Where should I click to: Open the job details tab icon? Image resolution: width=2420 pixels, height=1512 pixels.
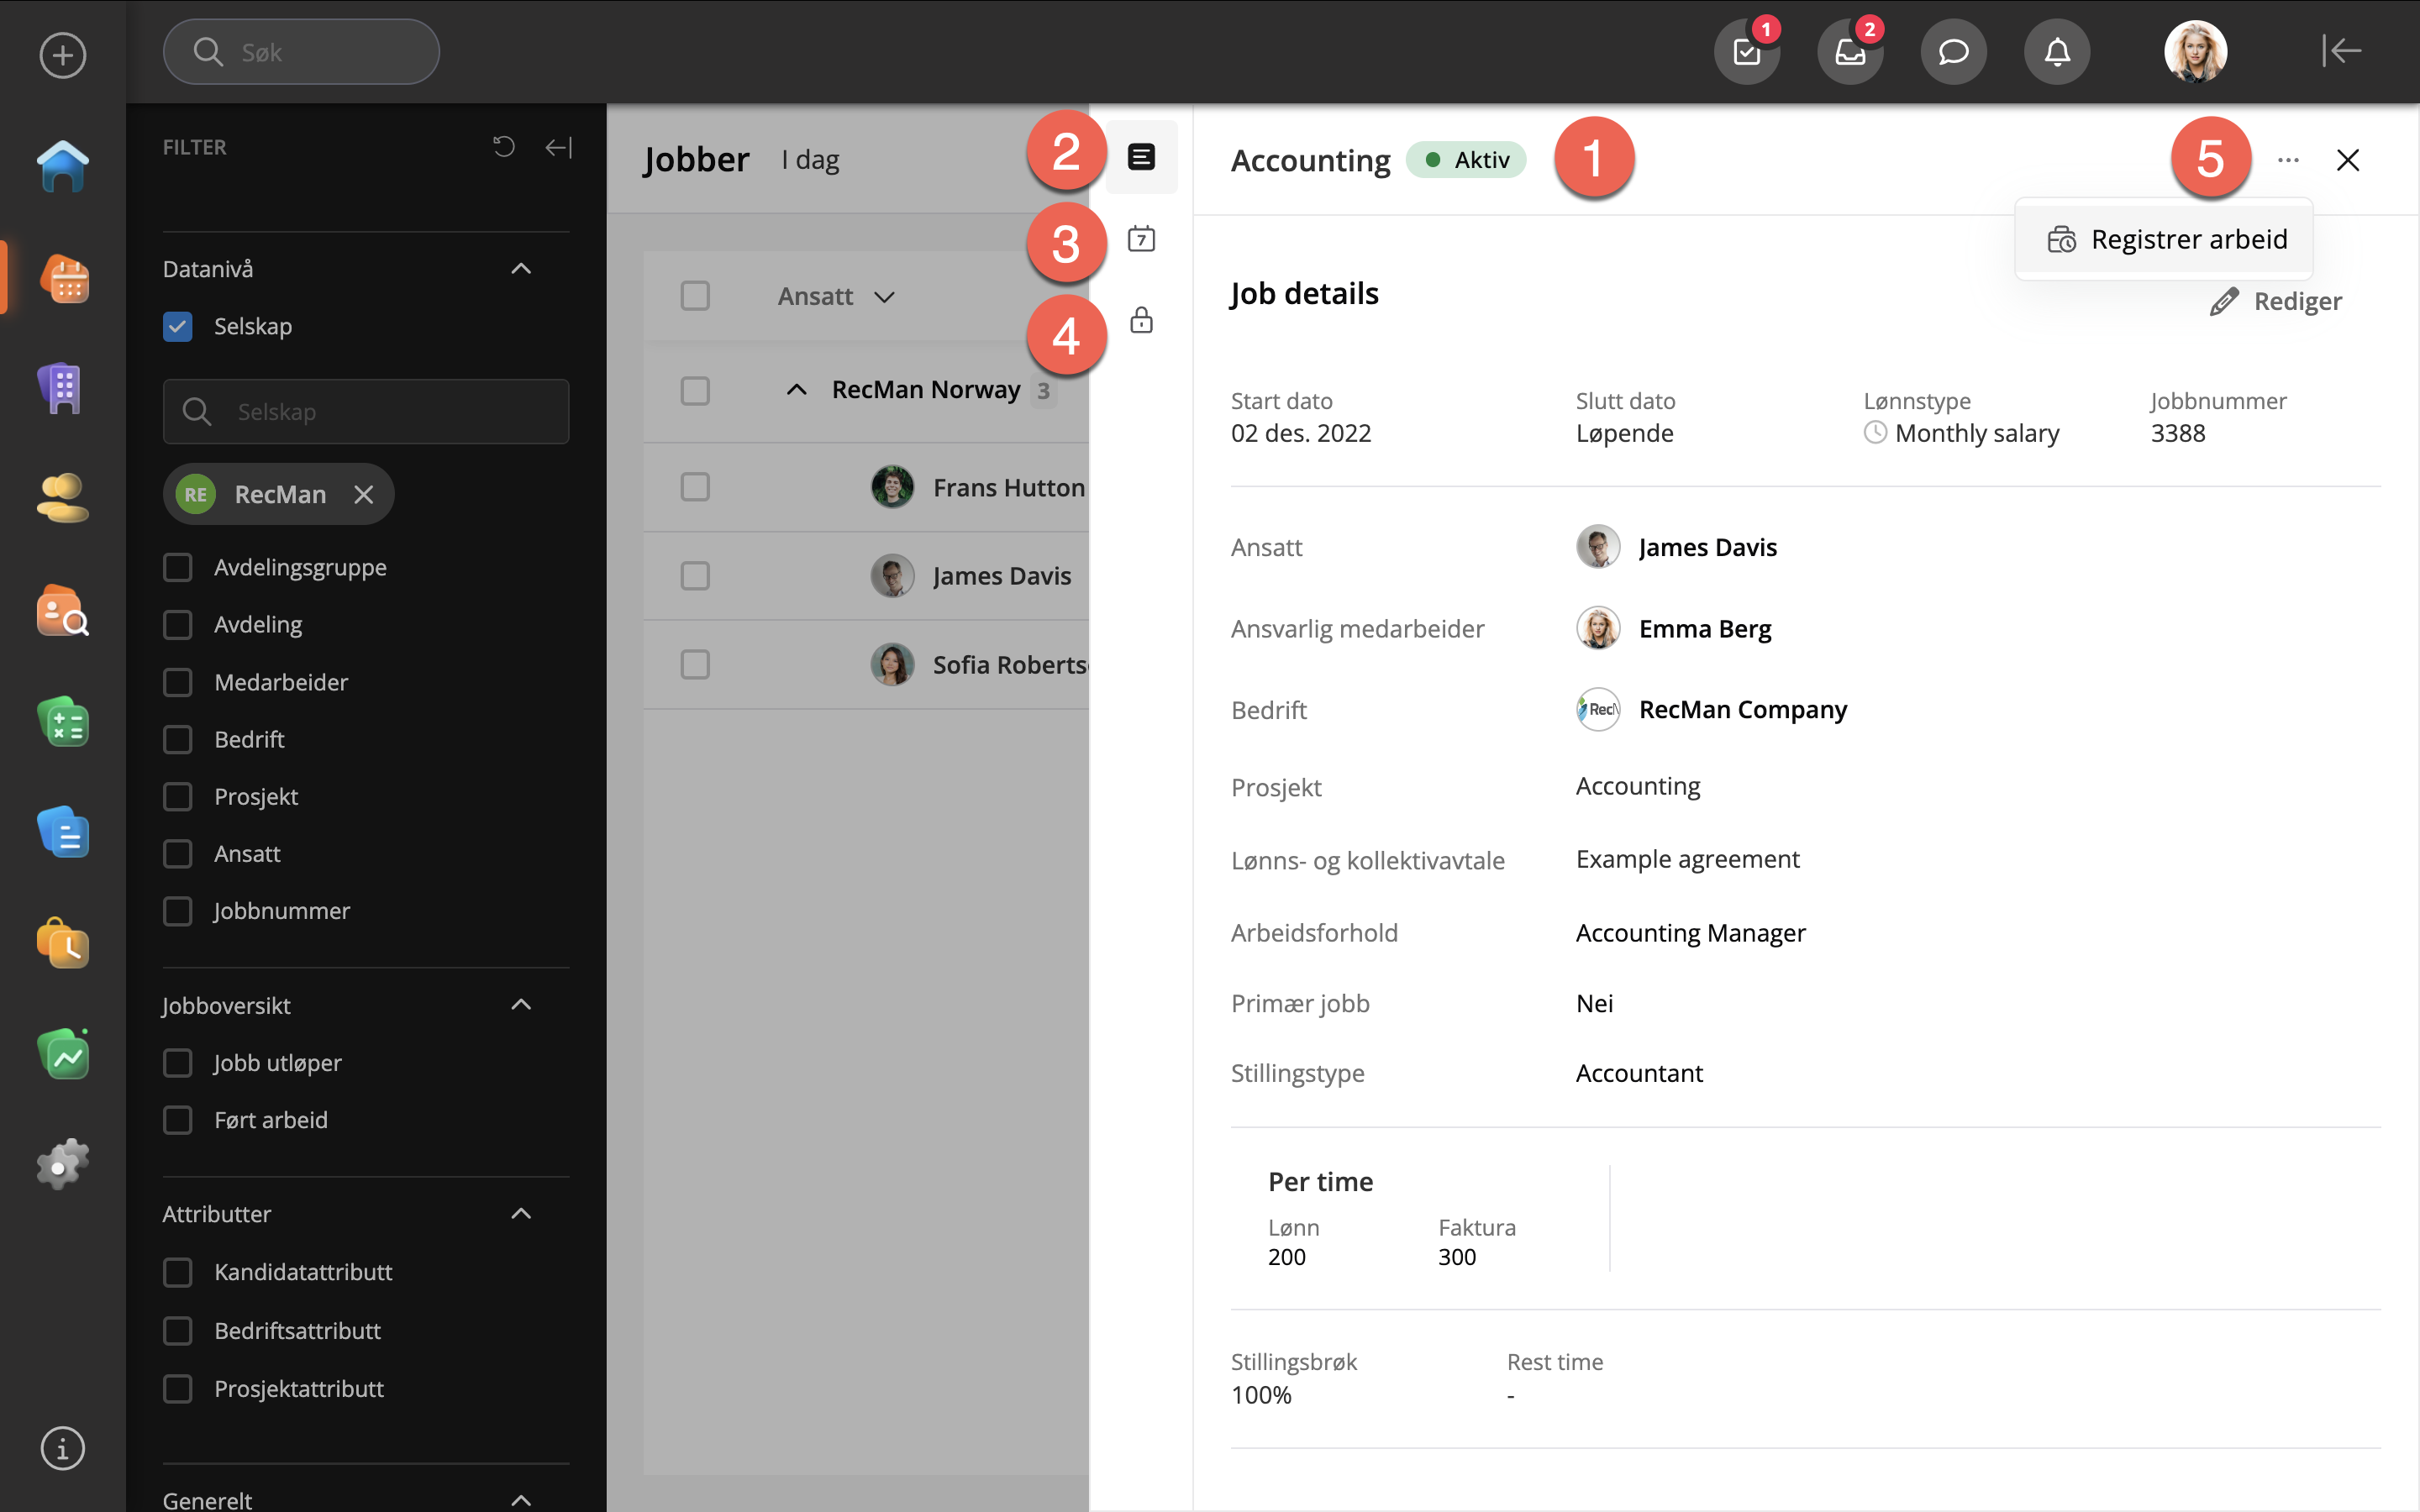pos(1141,157)
